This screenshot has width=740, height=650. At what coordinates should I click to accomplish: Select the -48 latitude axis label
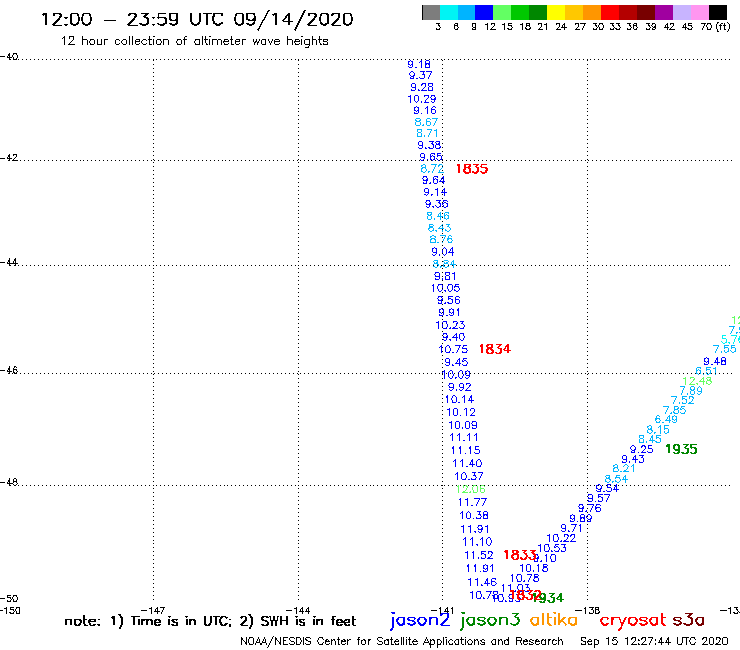click(x=9, y=482)
